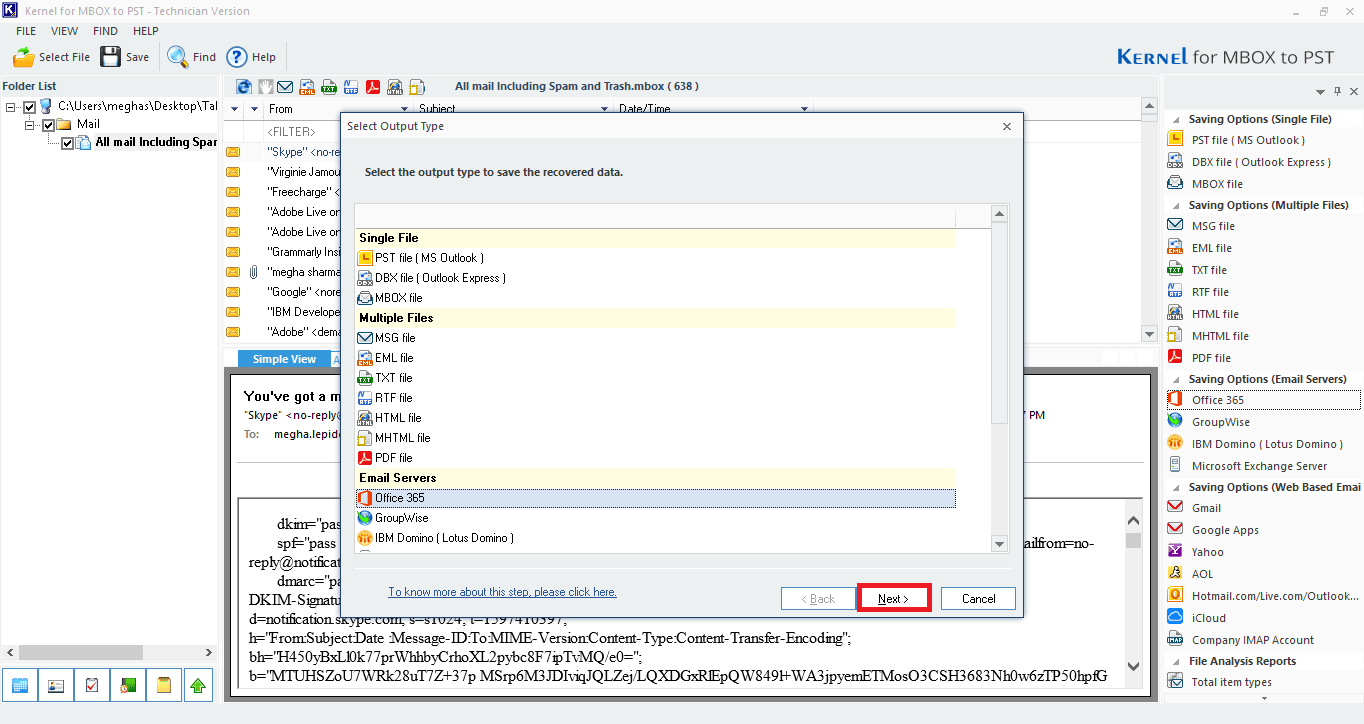Open the FILE menu

[x=26, y=31]
